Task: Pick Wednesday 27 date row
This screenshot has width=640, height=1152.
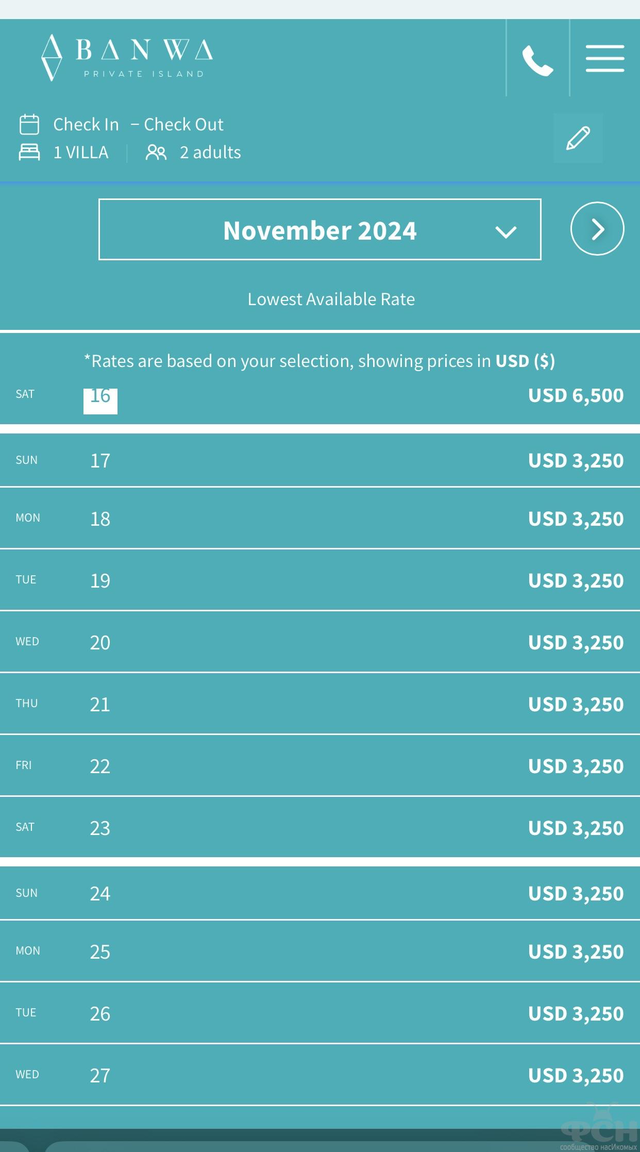Action: click(320, 1074)
